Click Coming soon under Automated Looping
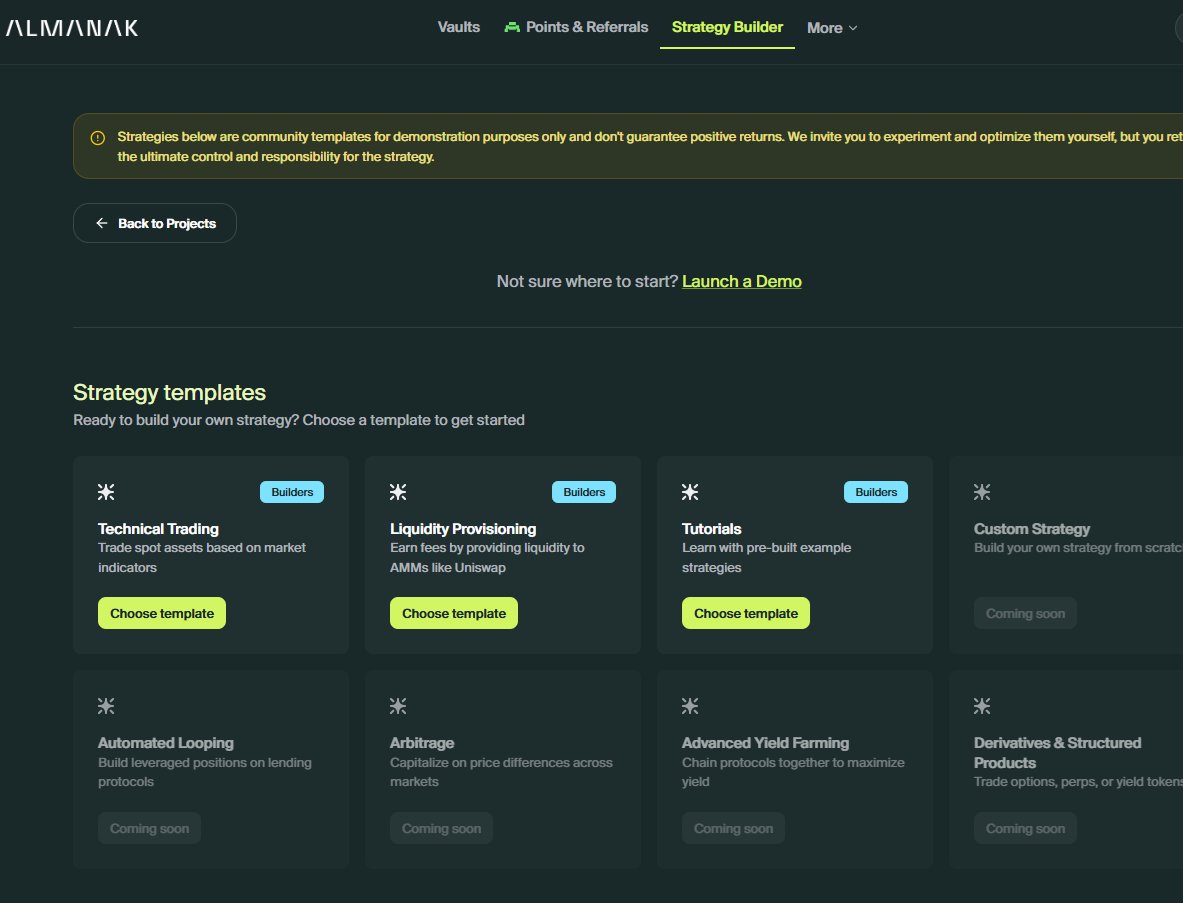Screen dimensions: 1183x903 (149, 828)
